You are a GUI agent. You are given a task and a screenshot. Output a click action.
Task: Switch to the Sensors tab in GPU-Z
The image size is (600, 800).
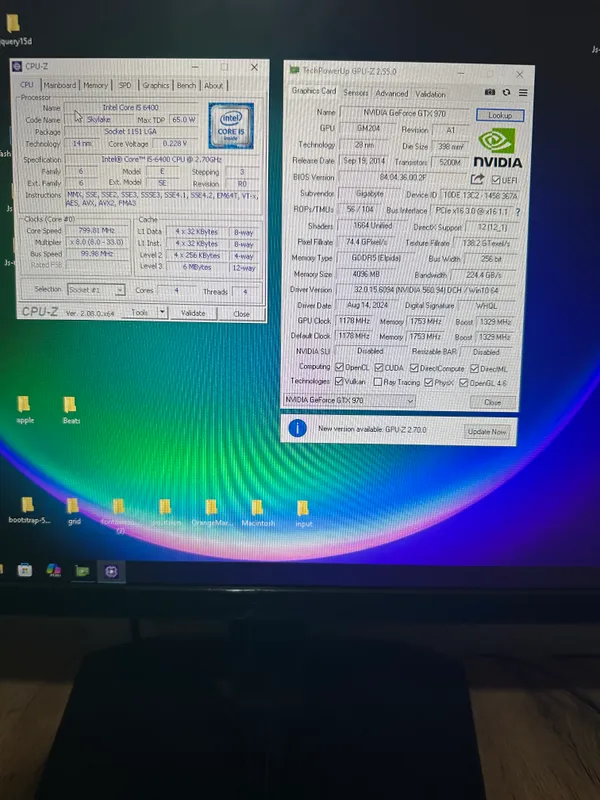pos(356,92)
